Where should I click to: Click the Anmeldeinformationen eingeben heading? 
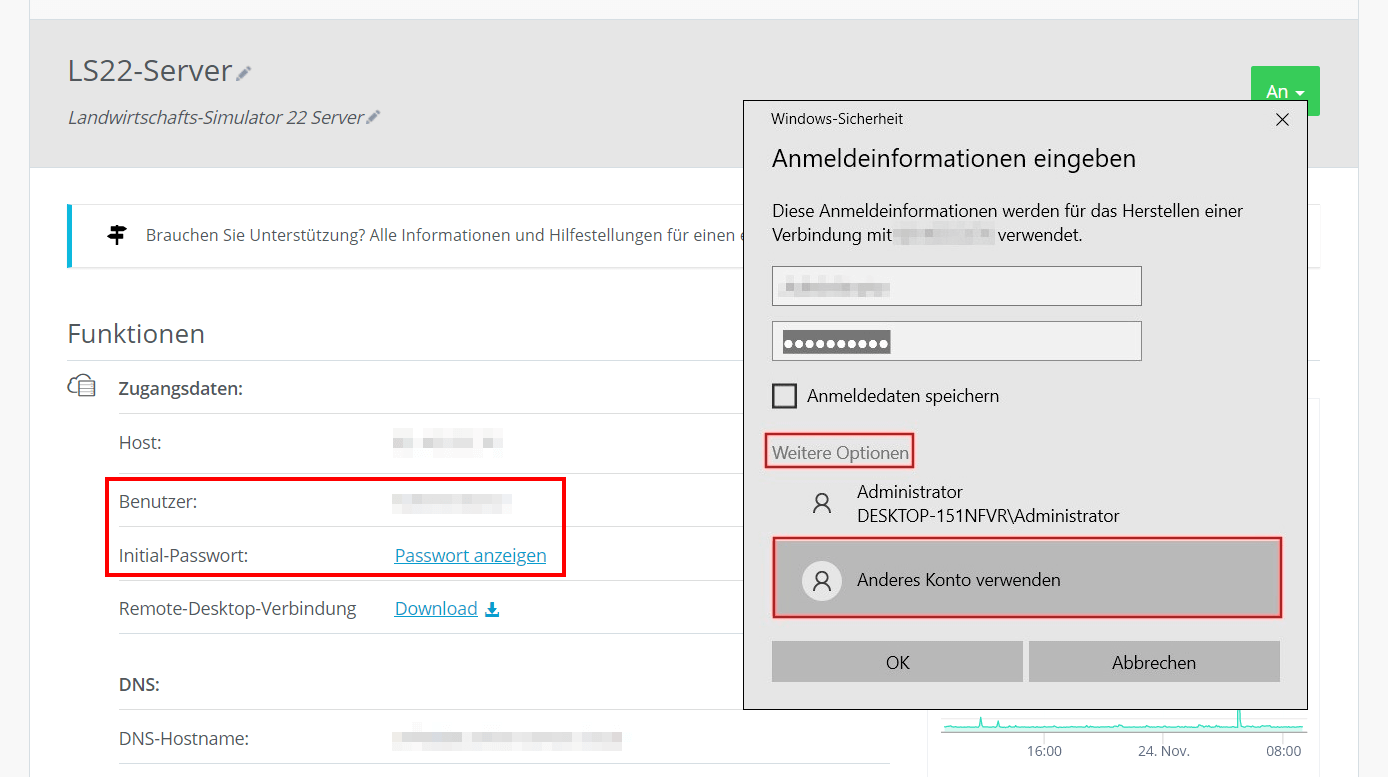click(954, 158)
